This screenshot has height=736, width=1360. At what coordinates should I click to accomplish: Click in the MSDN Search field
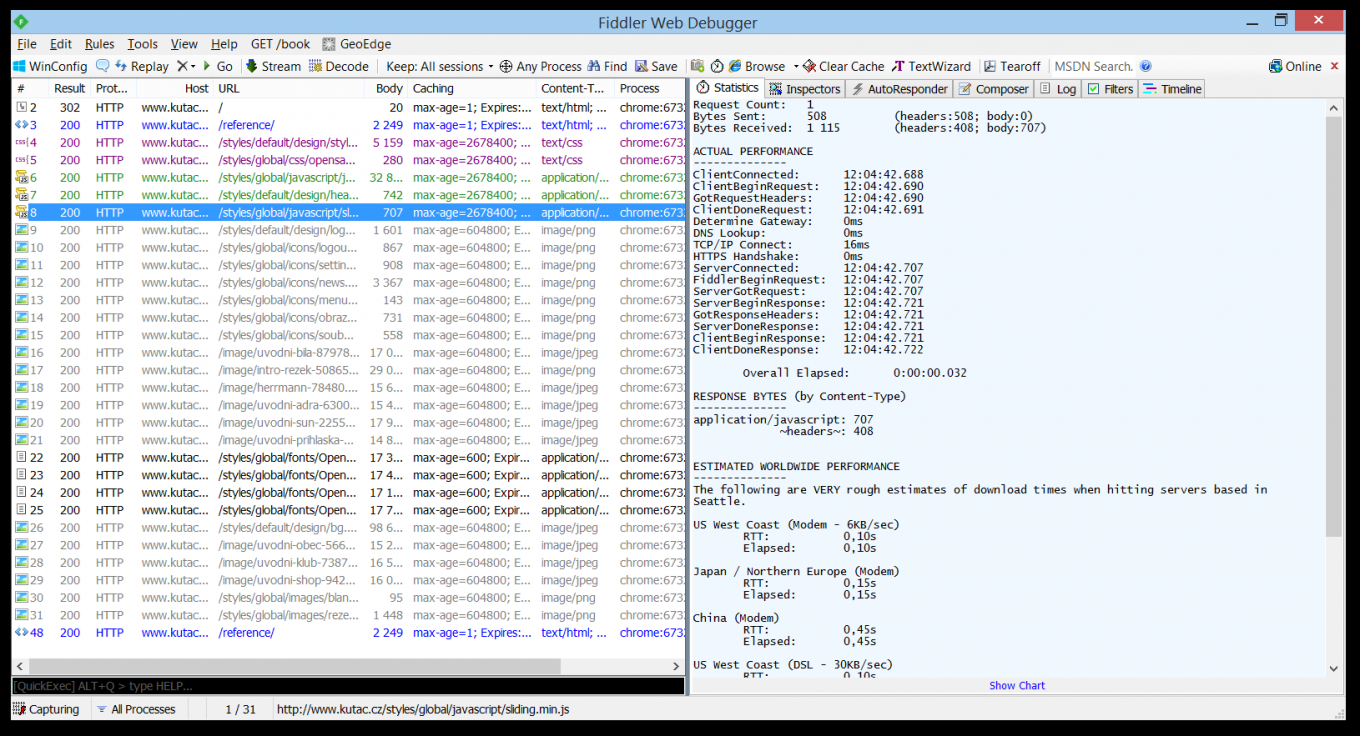coord(1094,66)
